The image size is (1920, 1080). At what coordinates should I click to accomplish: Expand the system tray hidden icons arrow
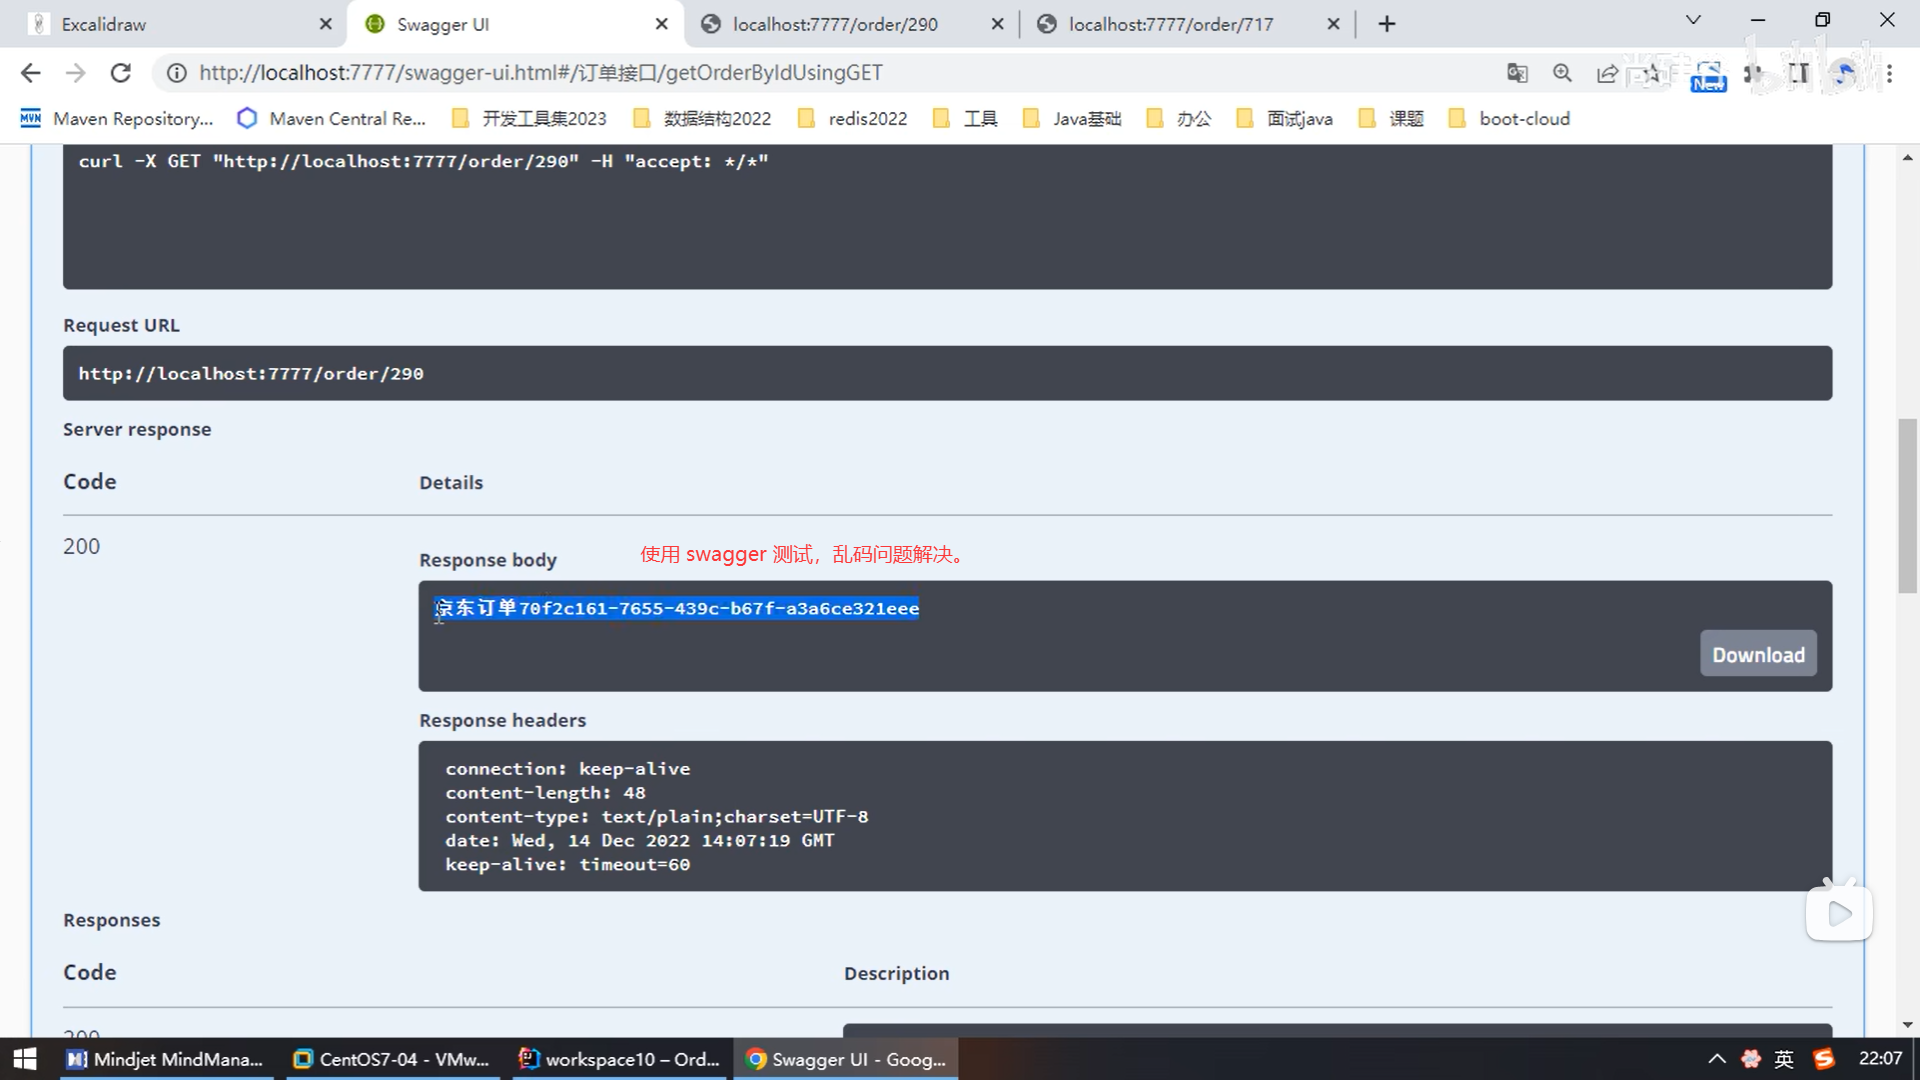pos(1716,1059)
